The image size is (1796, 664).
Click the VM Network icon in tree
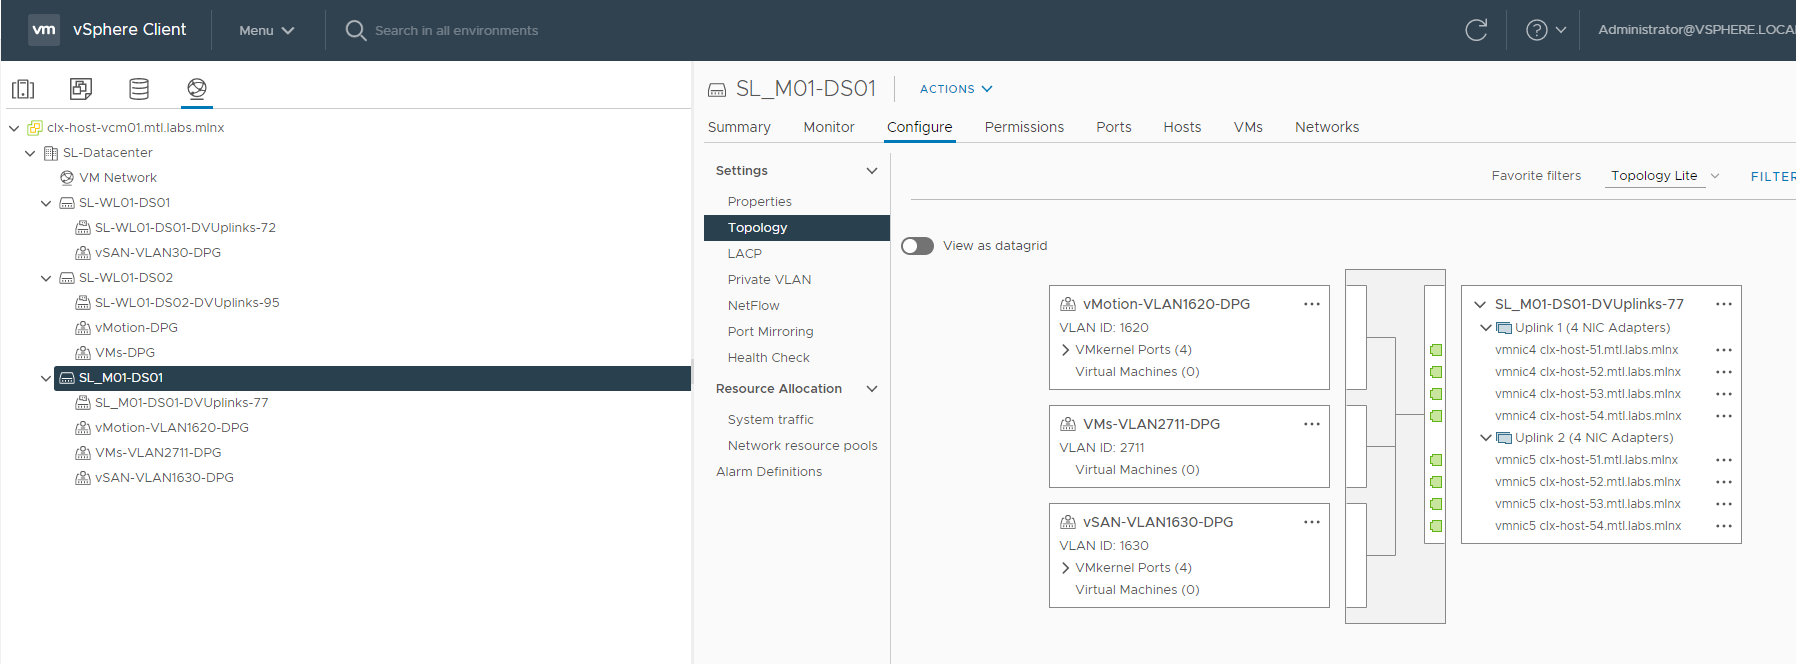(x=67, y=178)
